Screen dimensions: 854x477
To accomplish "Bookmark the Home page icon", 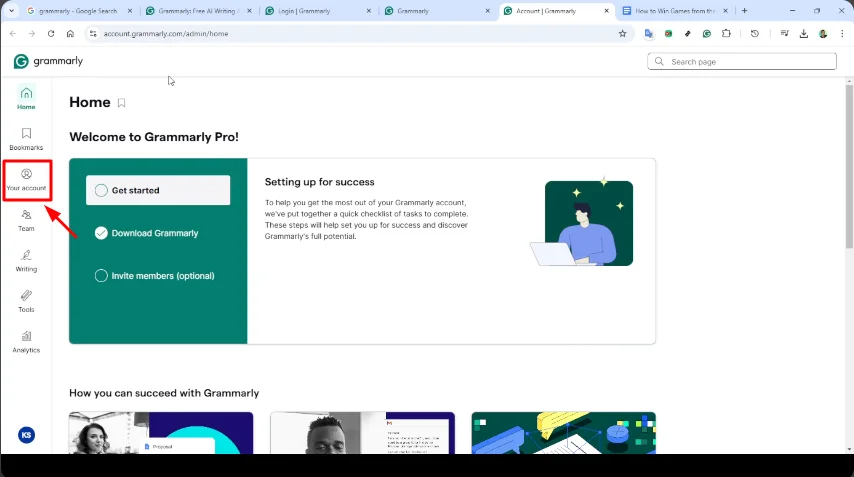I will click(121, 102).
